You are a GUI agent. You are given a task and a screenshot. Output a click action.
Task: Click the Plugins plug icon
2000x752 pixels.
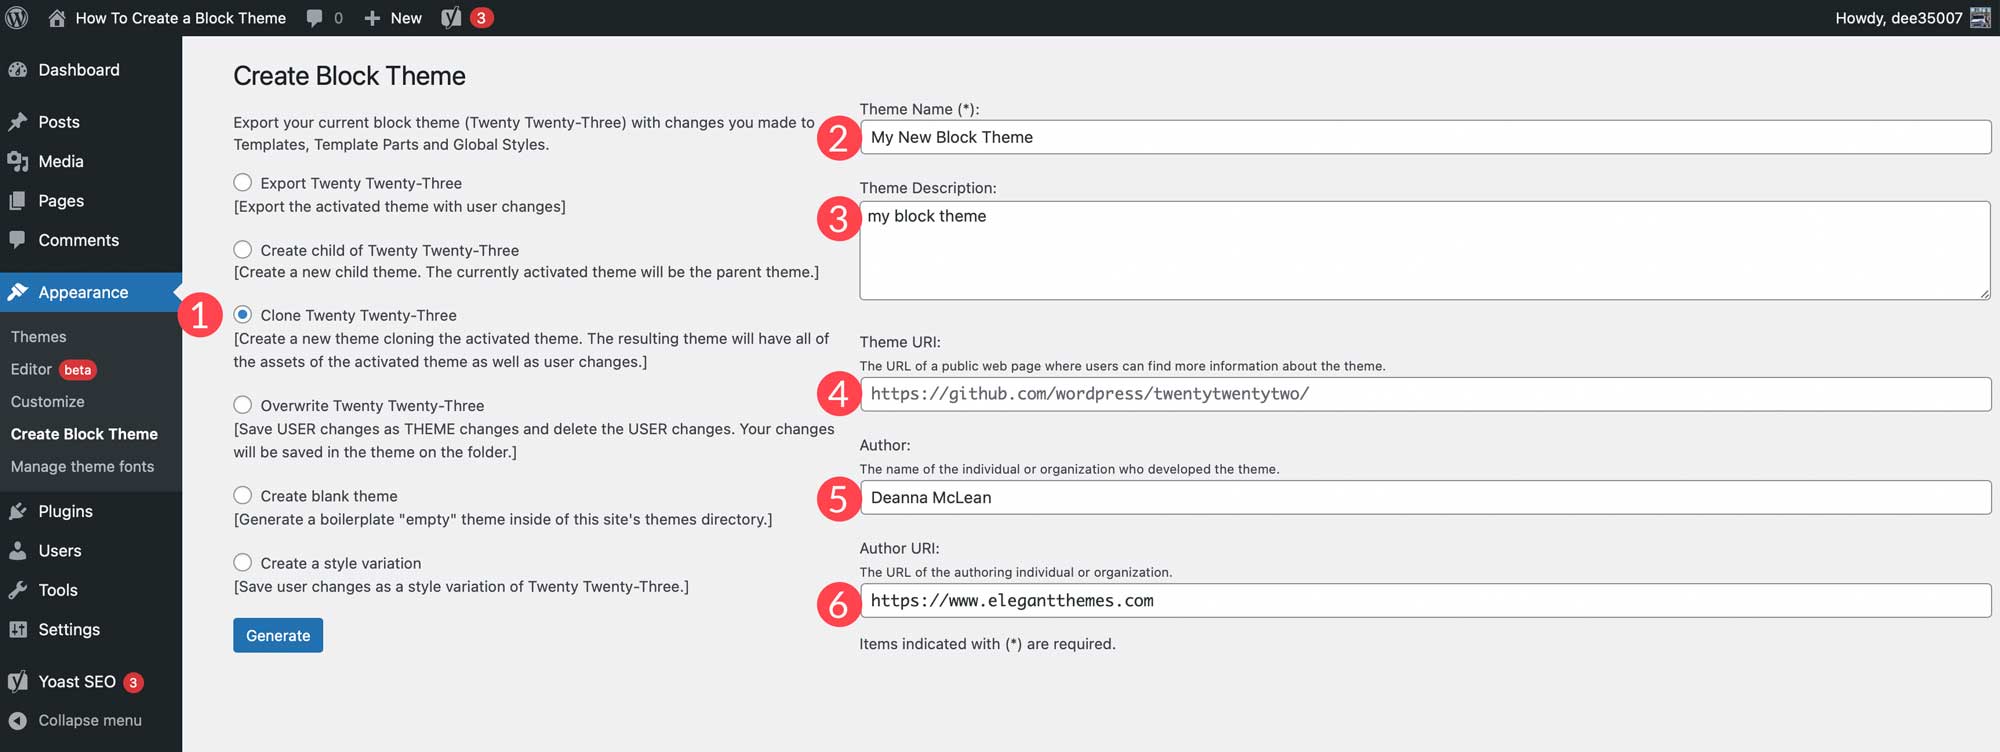click(18, 511)
